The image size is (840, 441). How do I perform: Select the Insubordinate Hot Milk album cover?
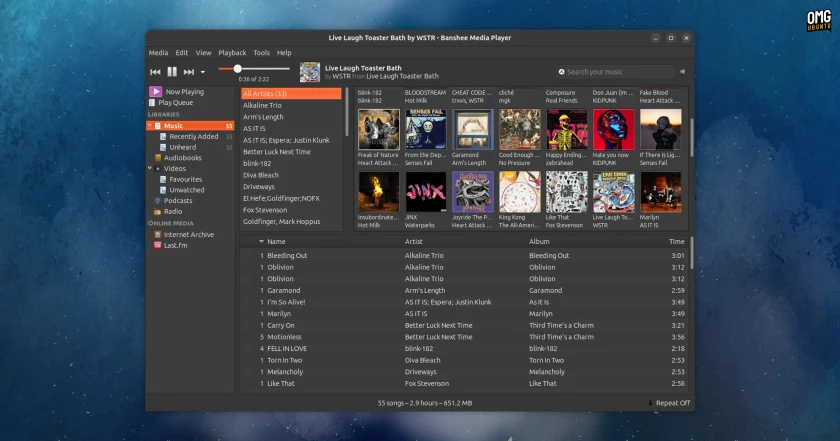(378, 192)
